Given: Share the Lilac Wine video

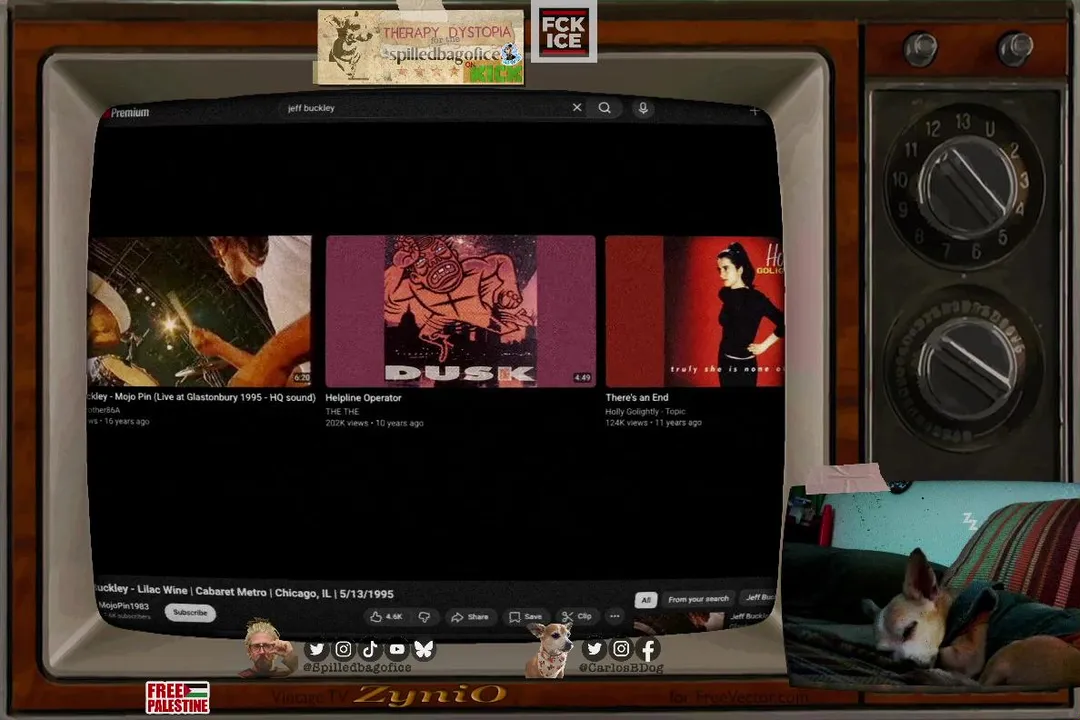Looking at the screenshot, I should [x=470, y=617].
